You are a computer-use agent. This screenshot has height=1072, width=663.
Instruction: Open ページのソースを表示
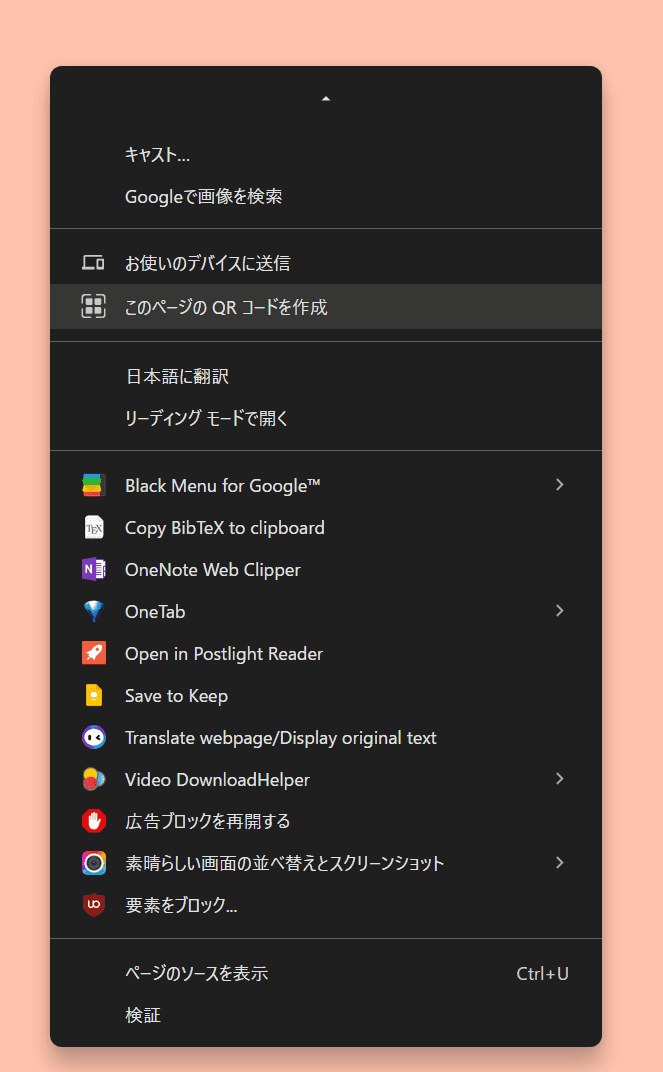click(196, 973)
